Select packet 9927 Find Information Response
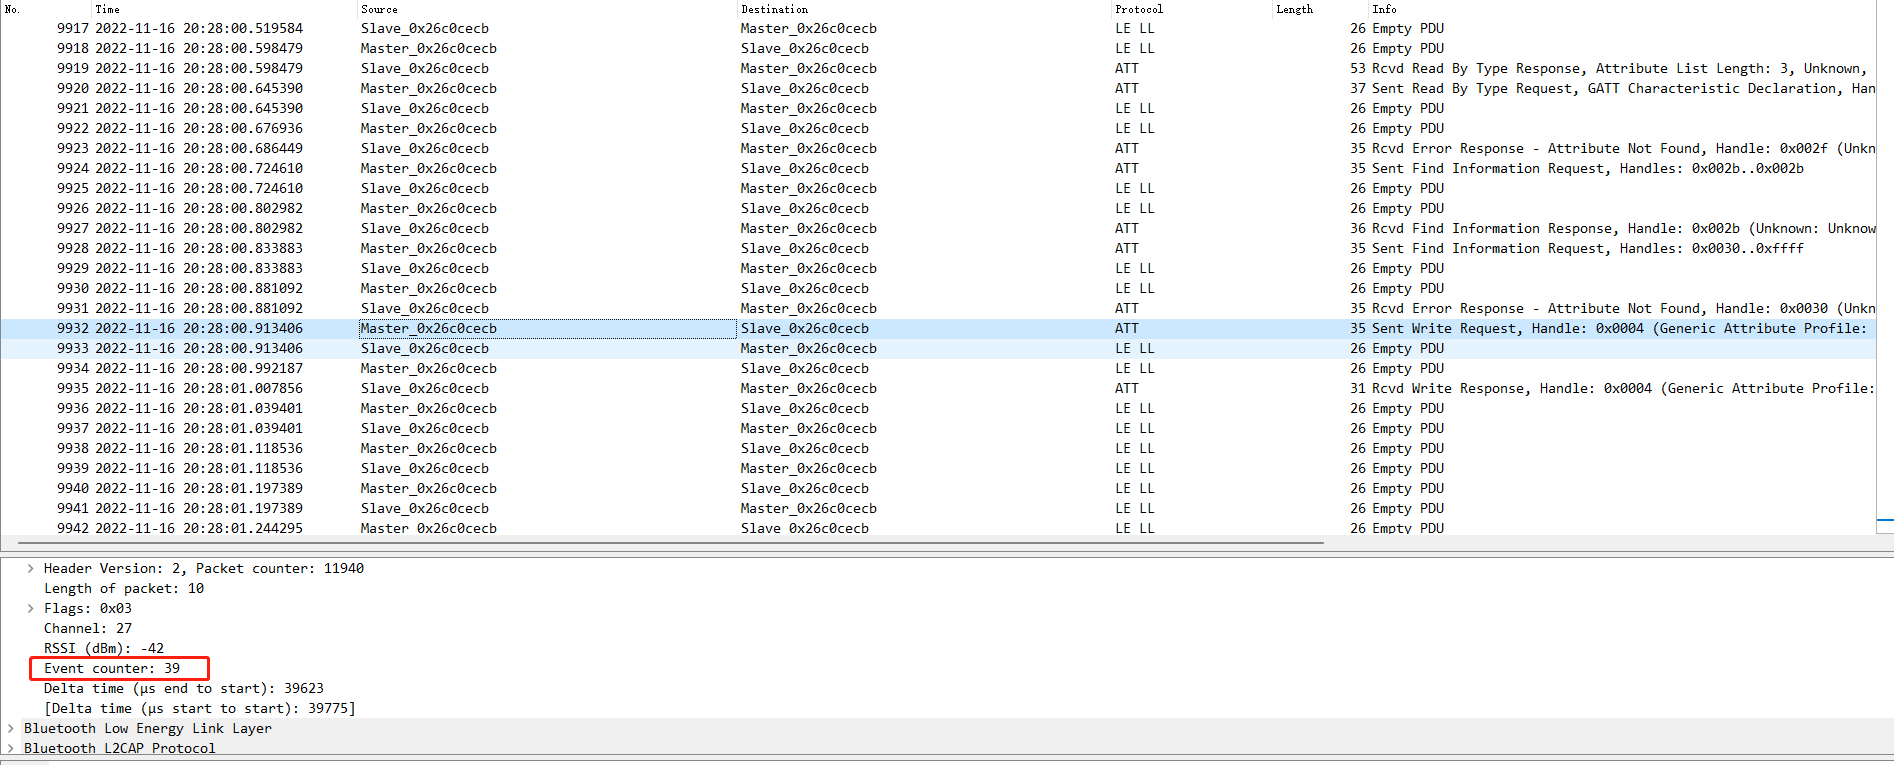The image size is (1894, 765). click(x=938, y=228)
